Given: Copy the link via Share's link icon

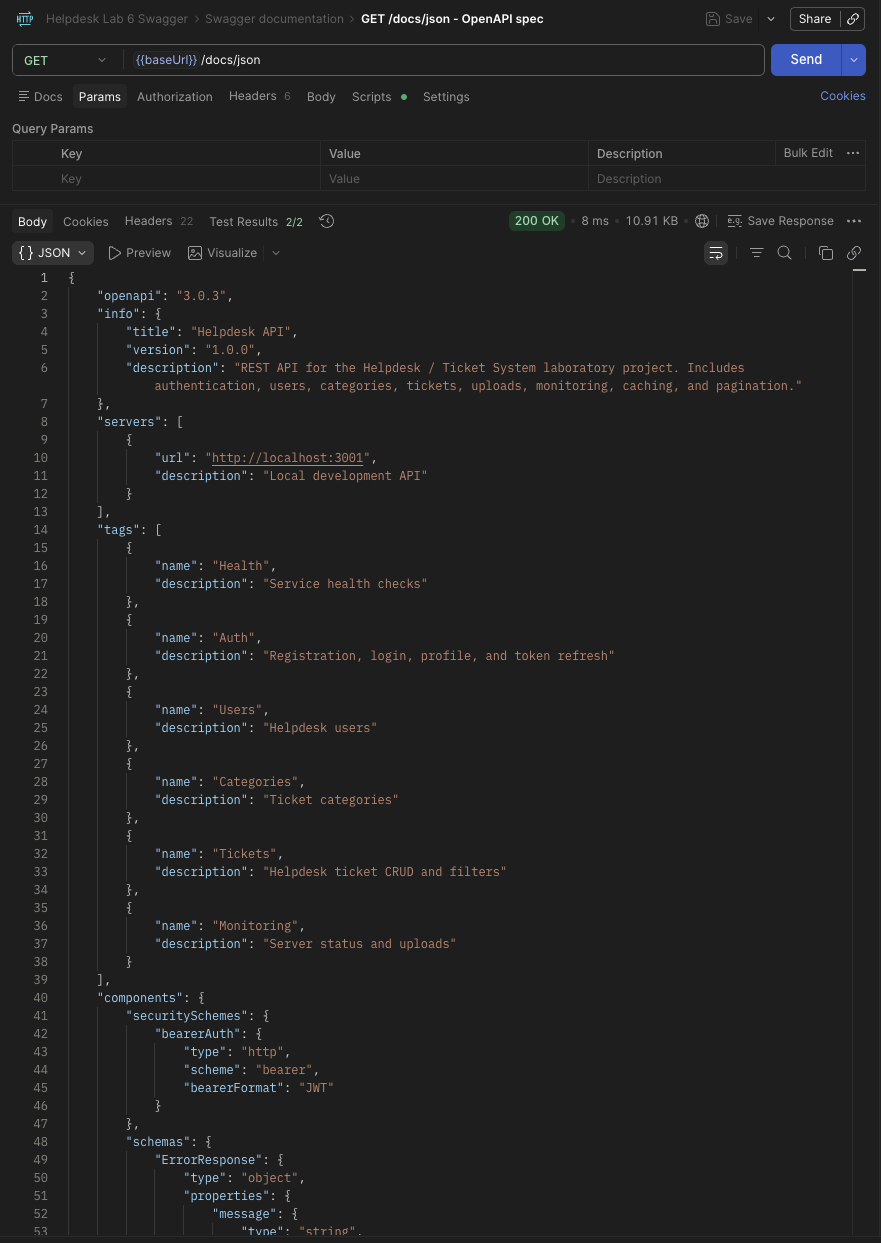Looking at the screenshot, I should click(x=852, y=19).
